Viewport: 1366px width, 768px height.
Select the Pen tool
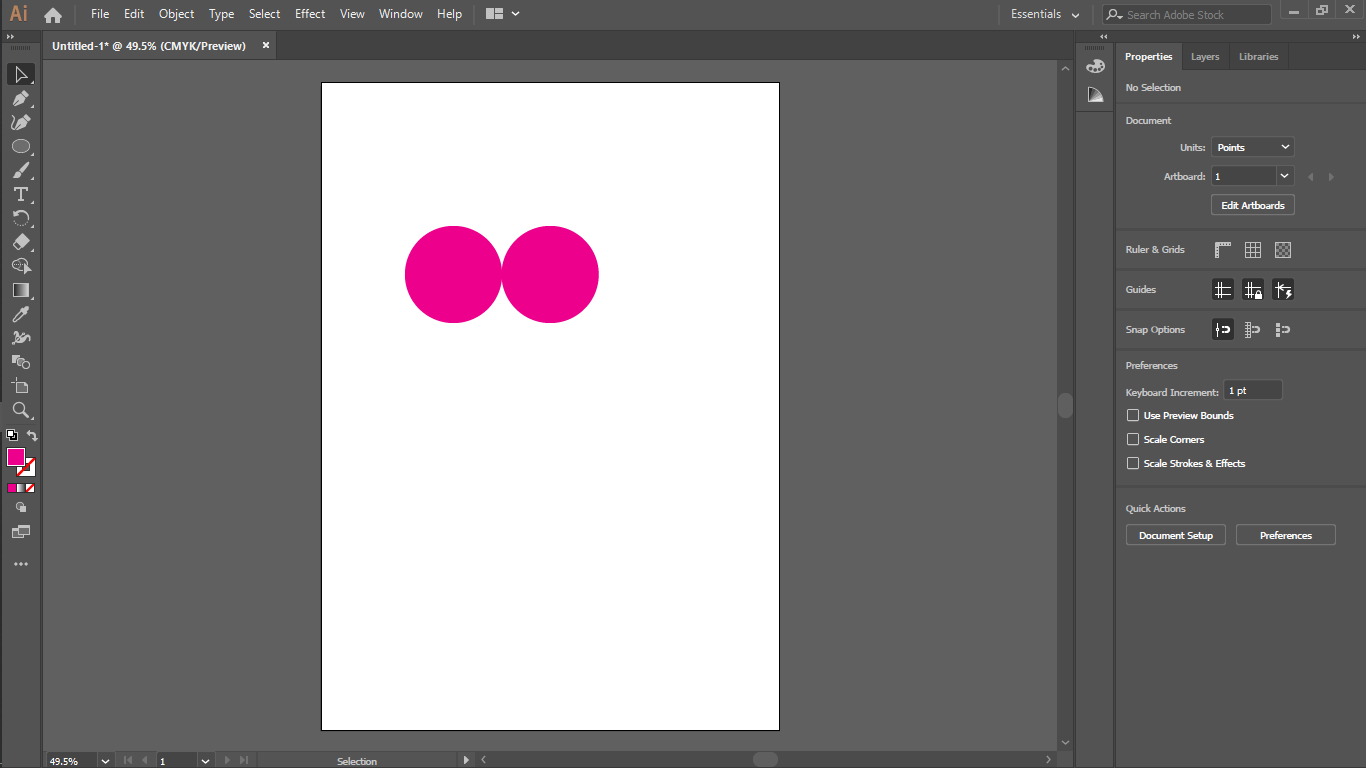click(x=21, y=98)
